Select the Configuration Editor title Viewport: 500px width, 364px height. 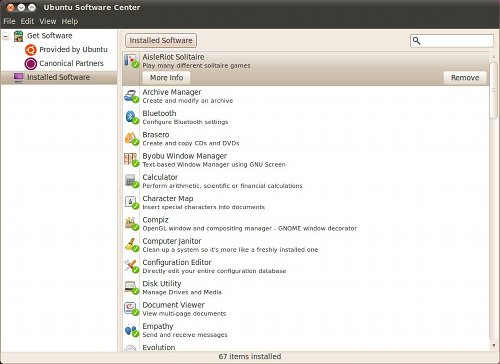point(177,262)
